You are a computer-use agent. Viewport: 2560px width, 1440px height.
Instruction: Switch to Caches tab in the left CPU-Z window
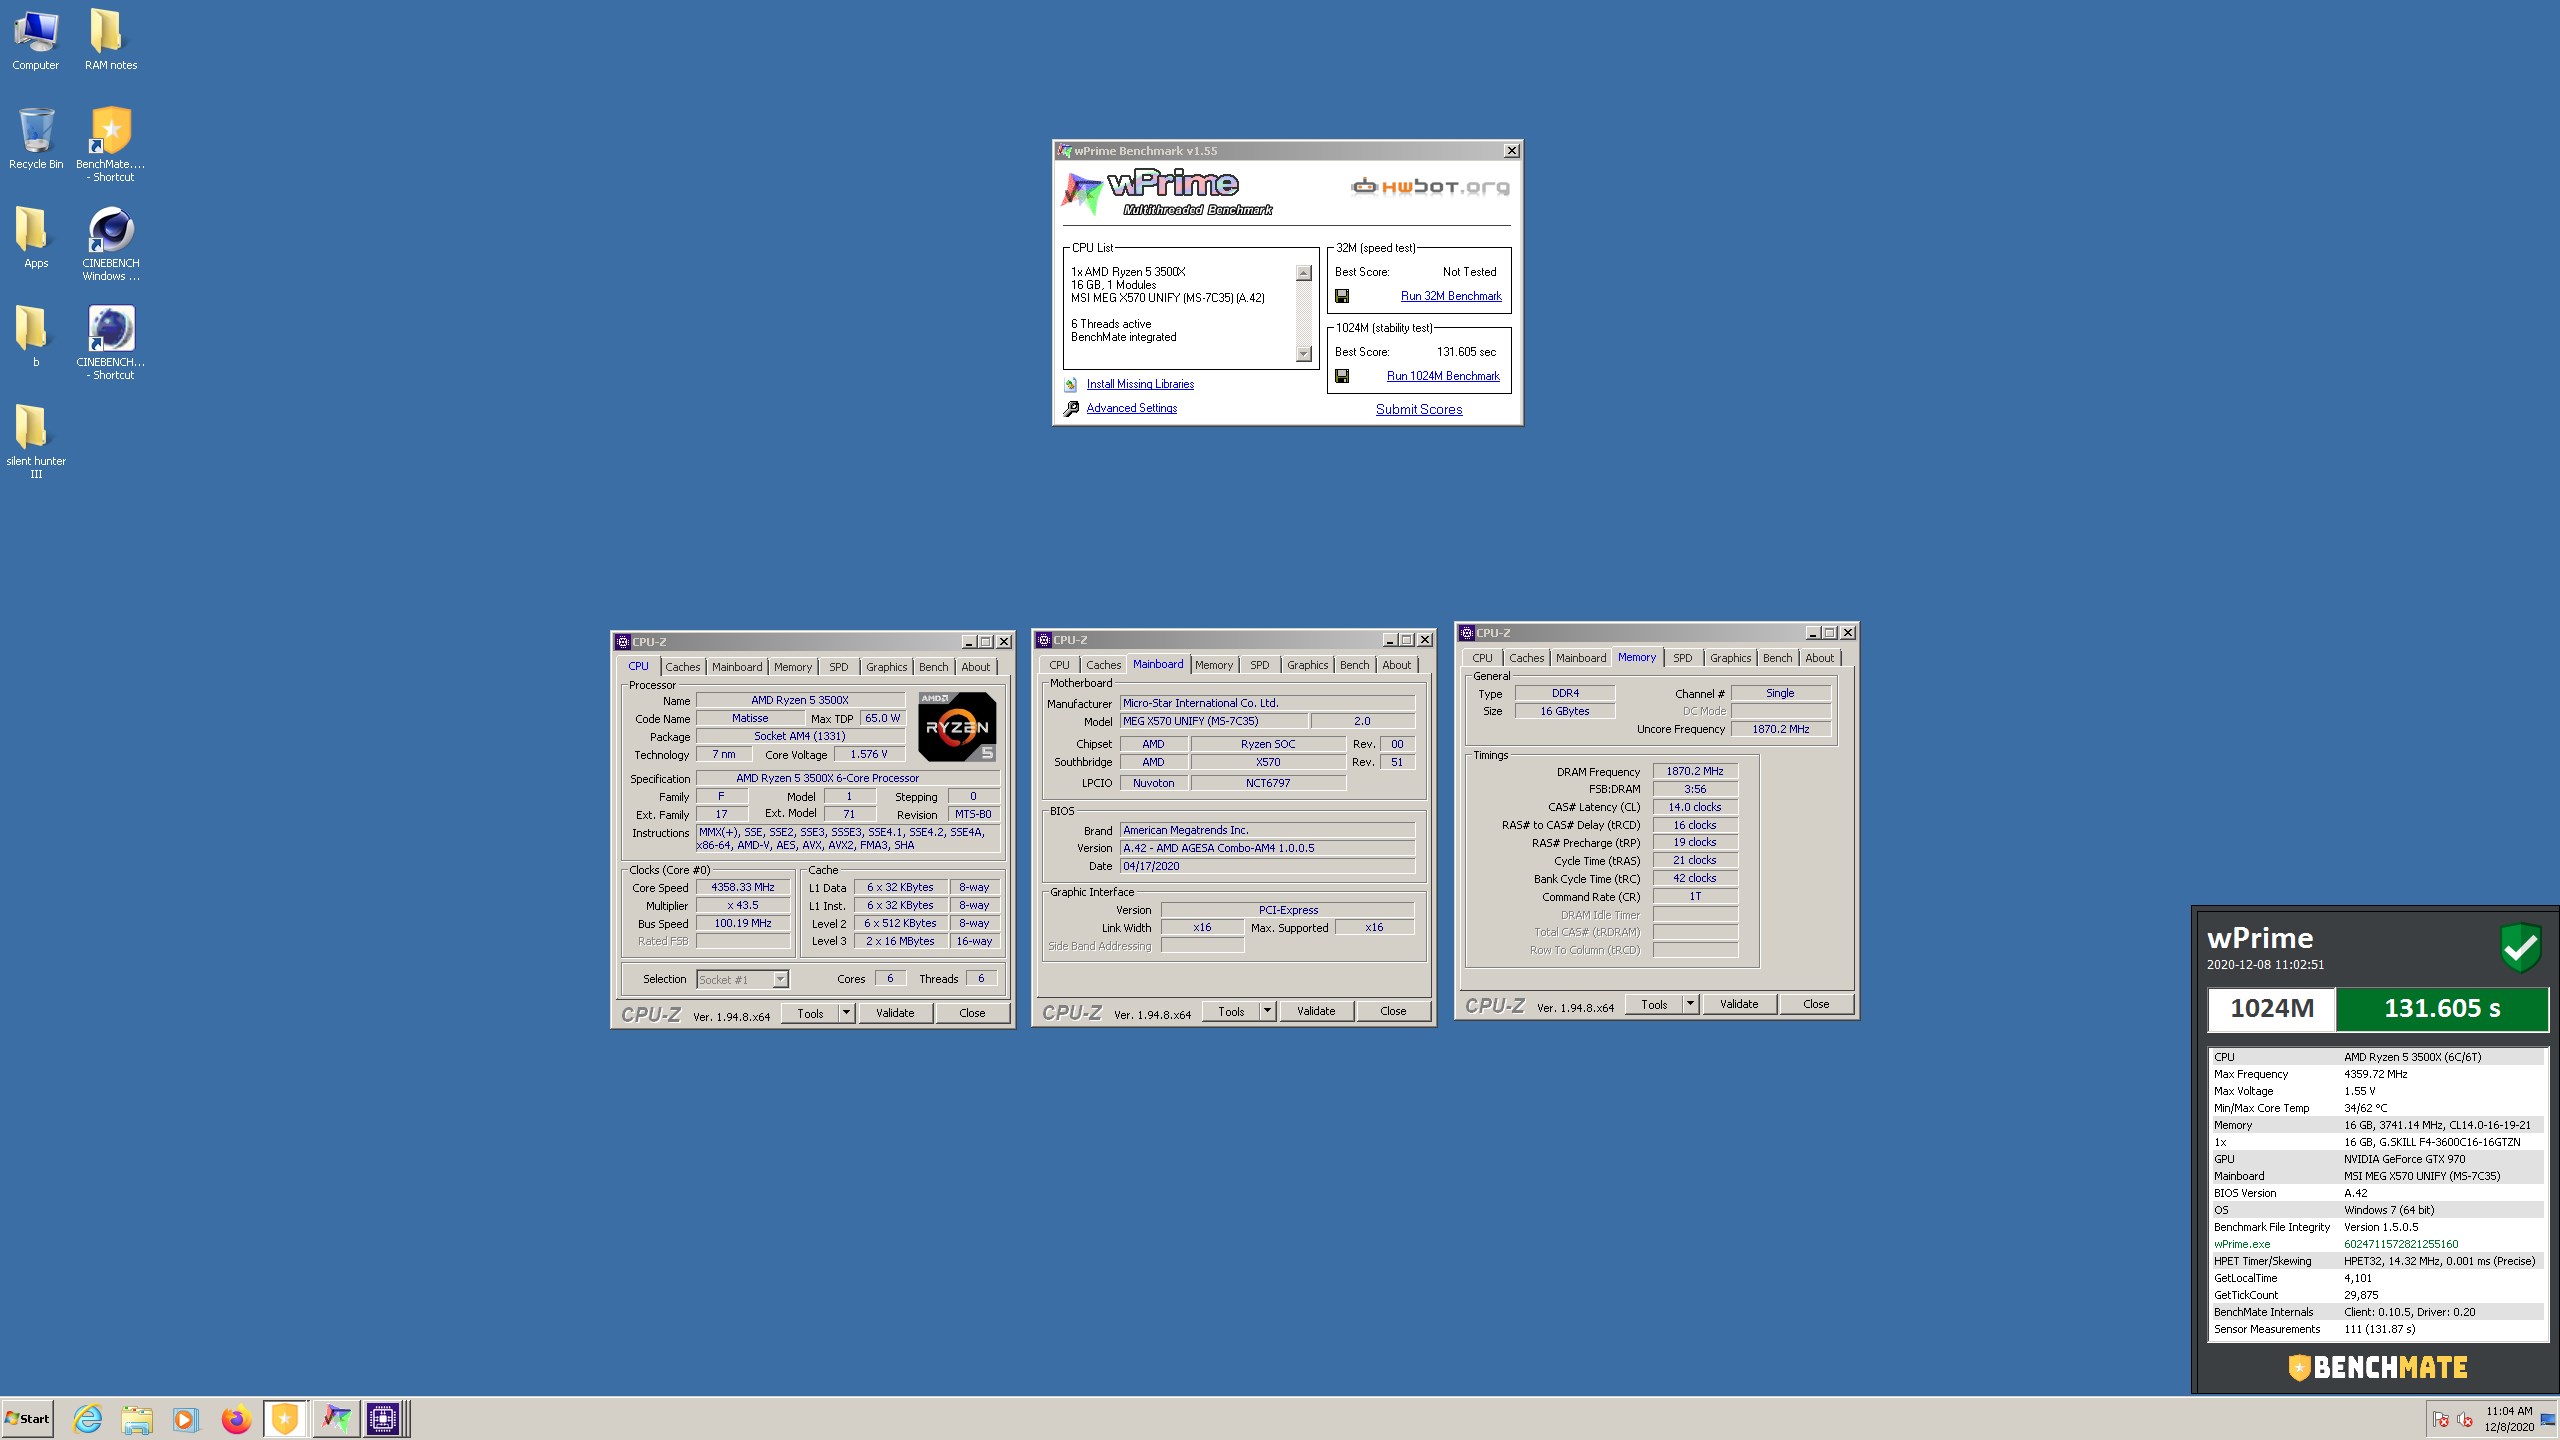coord(683,667)
